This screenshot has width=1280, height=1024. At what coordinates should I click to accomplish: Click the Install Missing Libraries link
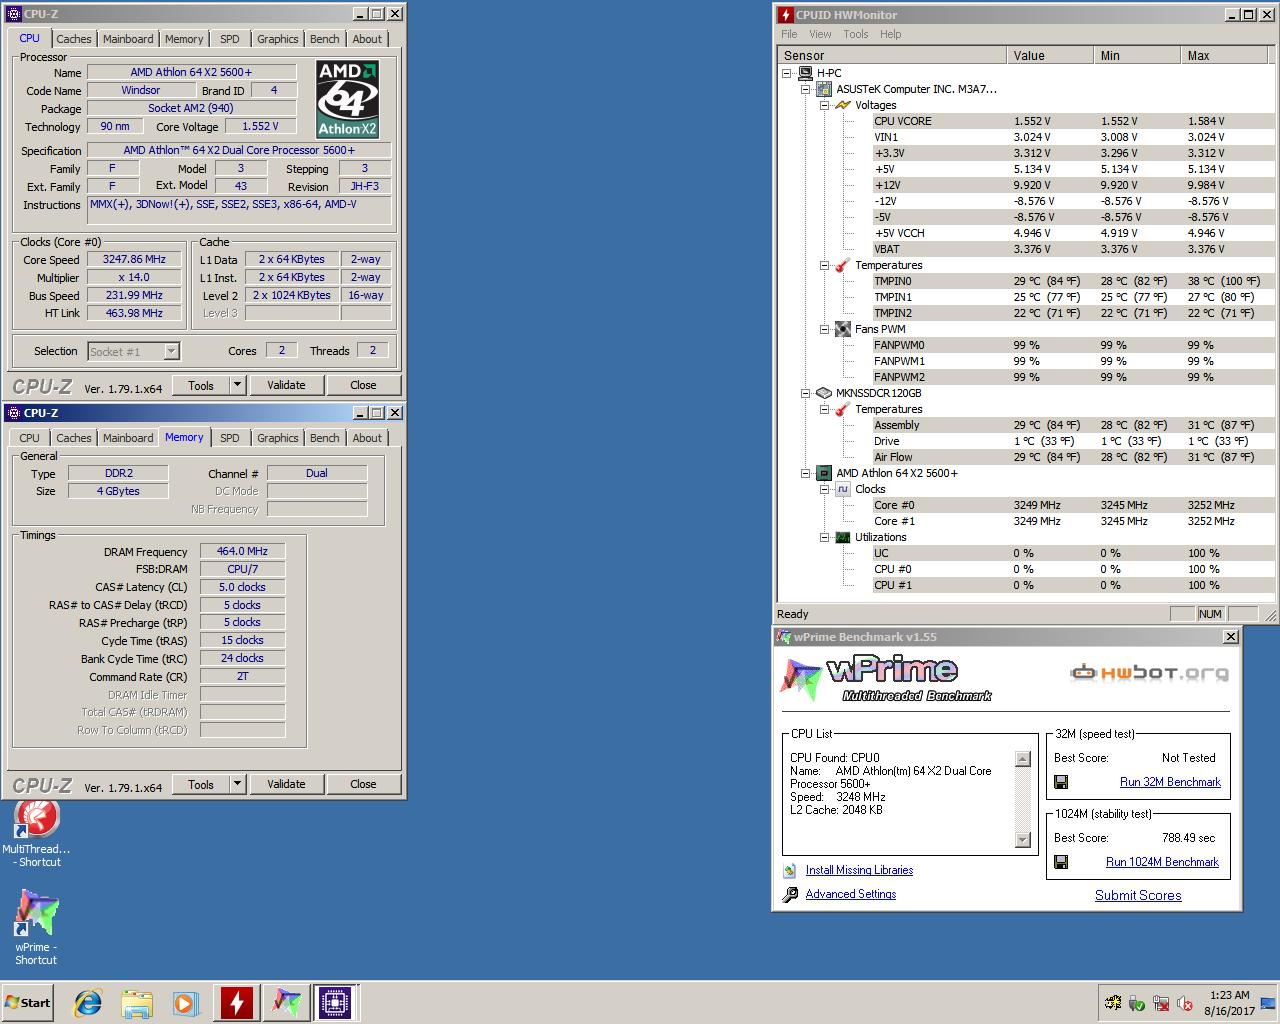click(x=859, y=870)
